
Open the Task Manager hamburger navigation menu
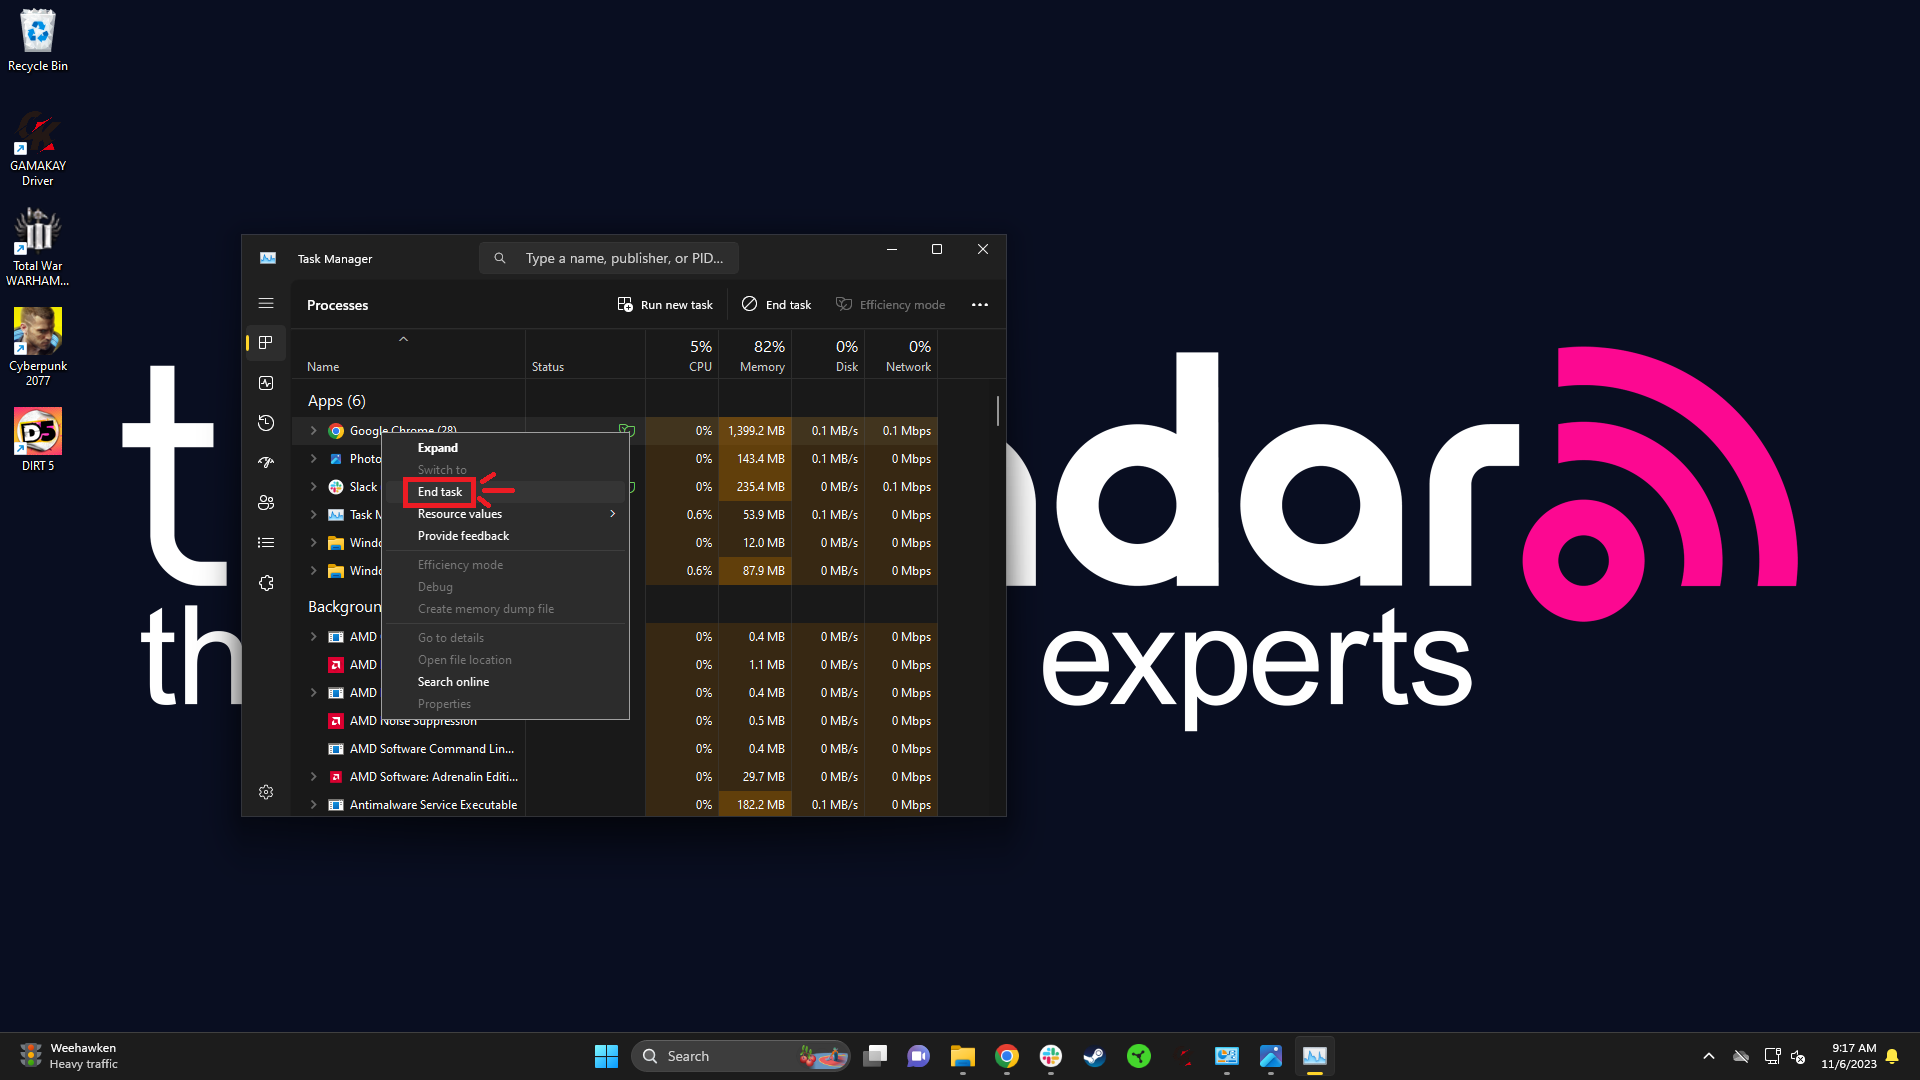point(266,304)
